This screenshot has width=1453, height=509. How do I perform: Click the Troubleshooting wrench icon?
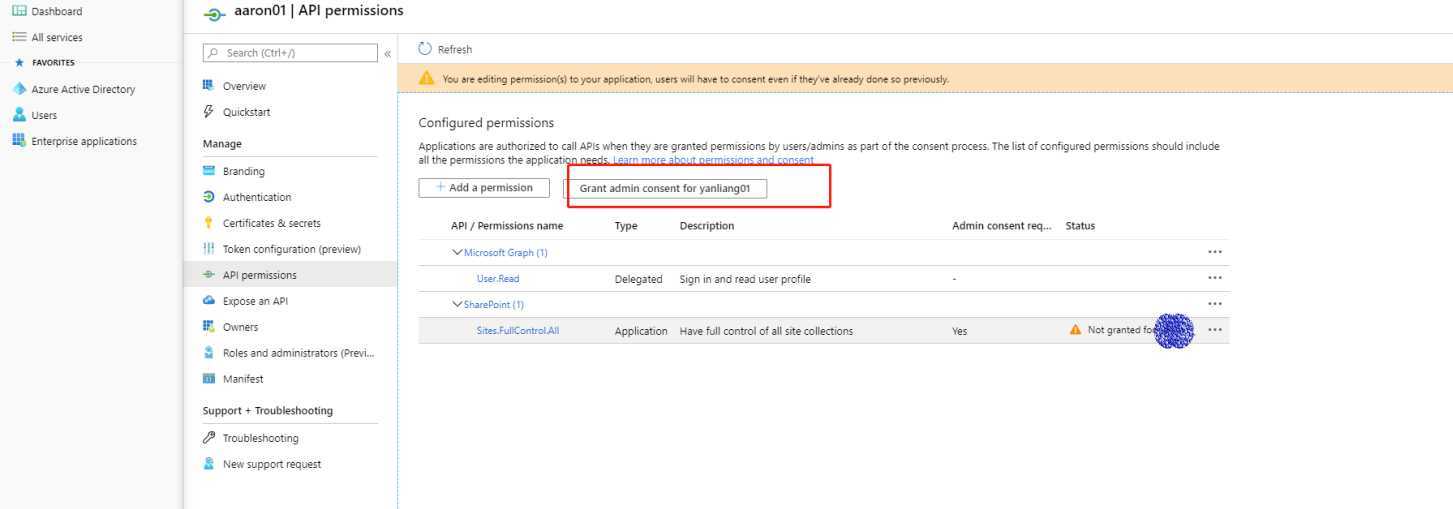click(x=209, y=438)
